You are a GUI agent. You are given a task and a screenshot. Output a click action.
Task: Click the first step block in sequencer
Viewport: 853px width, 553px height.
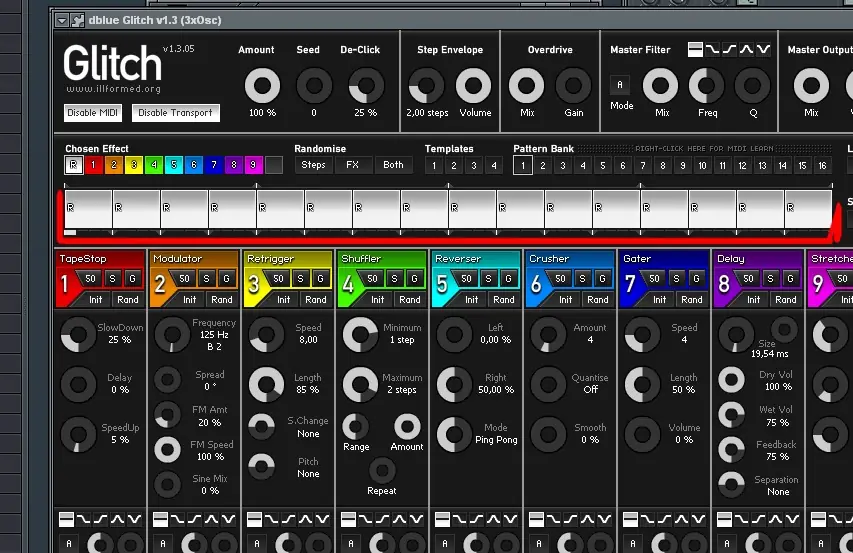[x=88, y=209]
